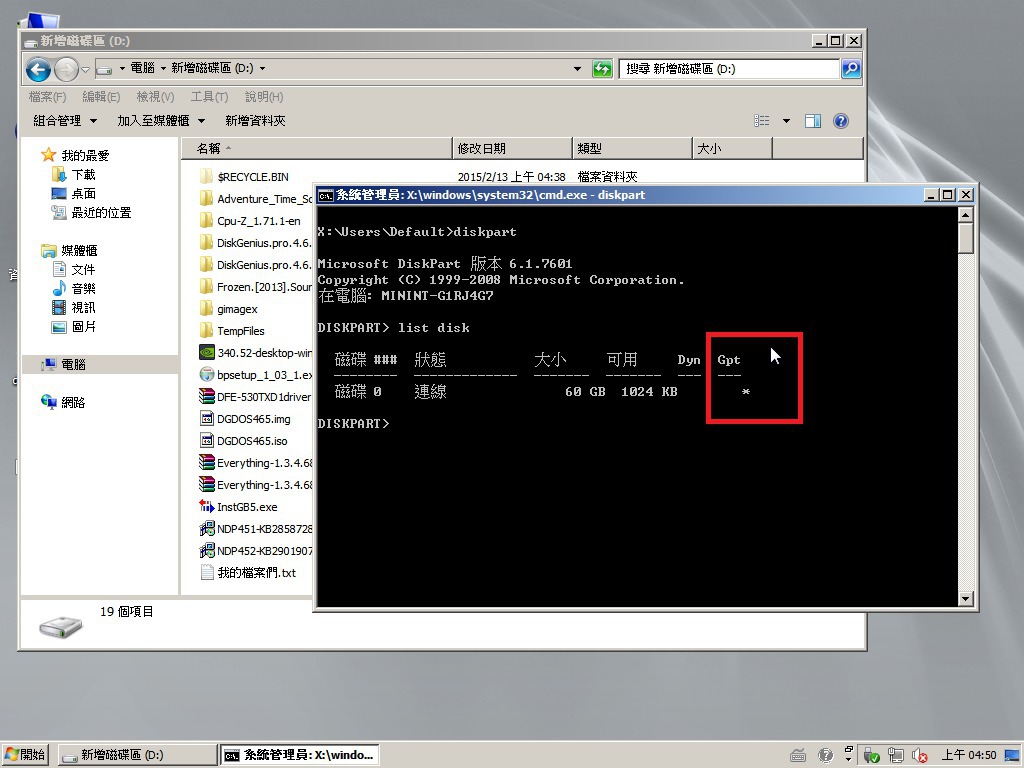Select NDP452-KB2901907 installer icon

(206, 551)
